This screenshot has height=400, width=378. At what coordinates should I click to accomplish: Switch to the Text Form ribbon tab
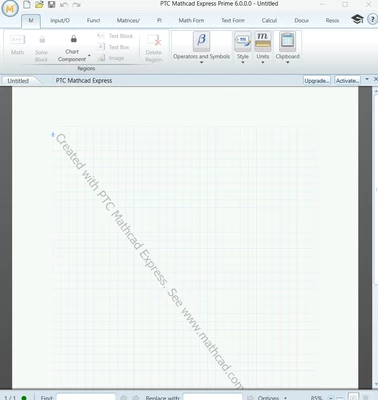(x=233, y=21)
